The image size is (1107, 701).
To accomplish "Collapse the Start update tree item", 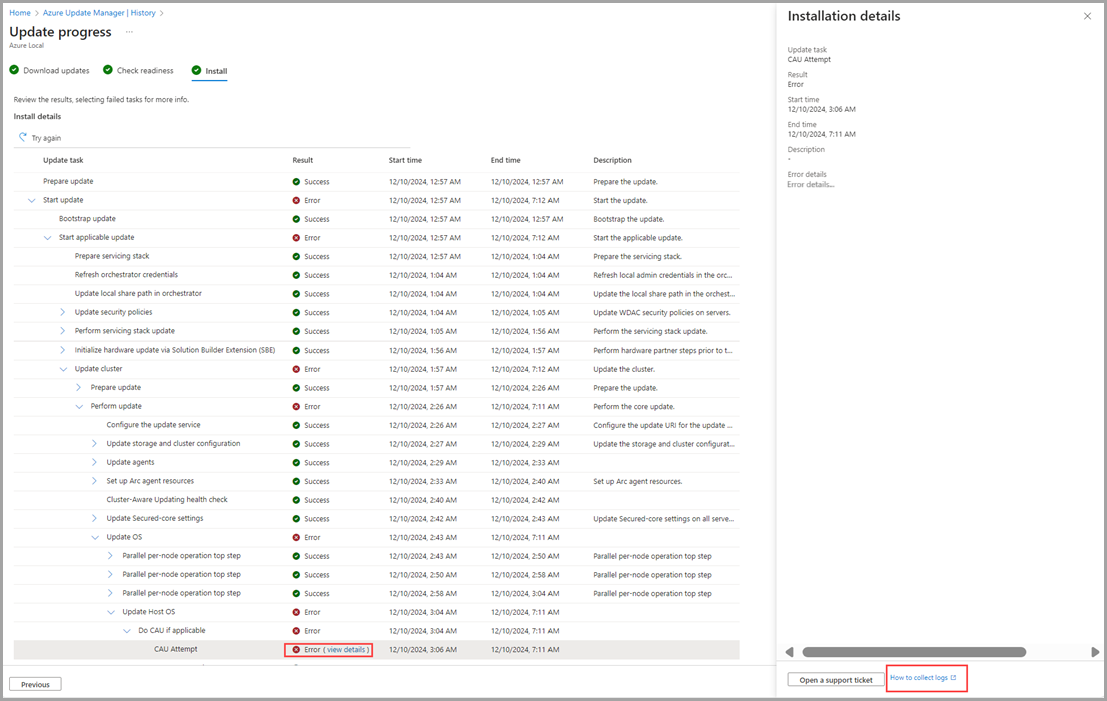I will click(31, 200).
